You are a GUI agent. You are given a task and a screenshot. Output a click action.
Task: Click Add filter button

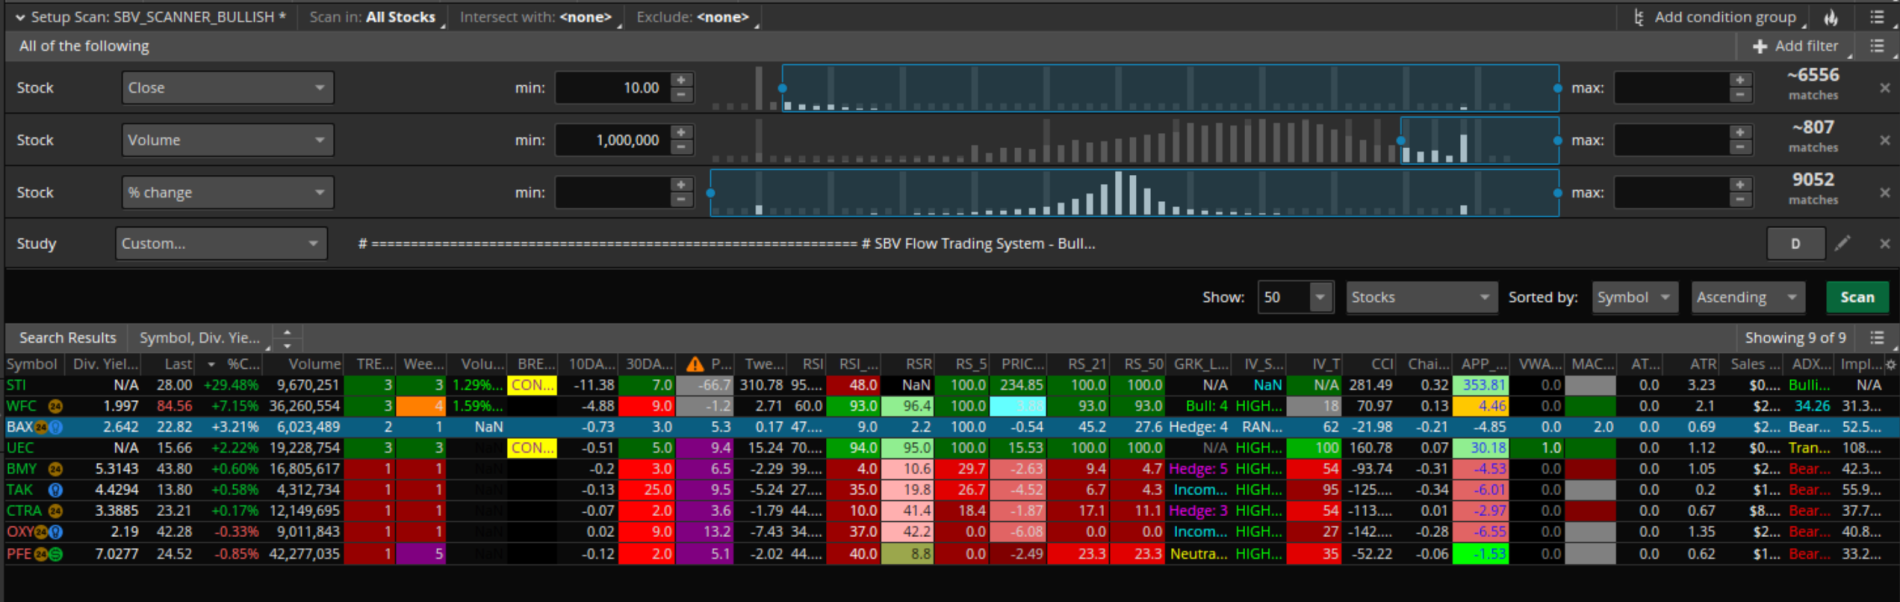click(1795, 46)
